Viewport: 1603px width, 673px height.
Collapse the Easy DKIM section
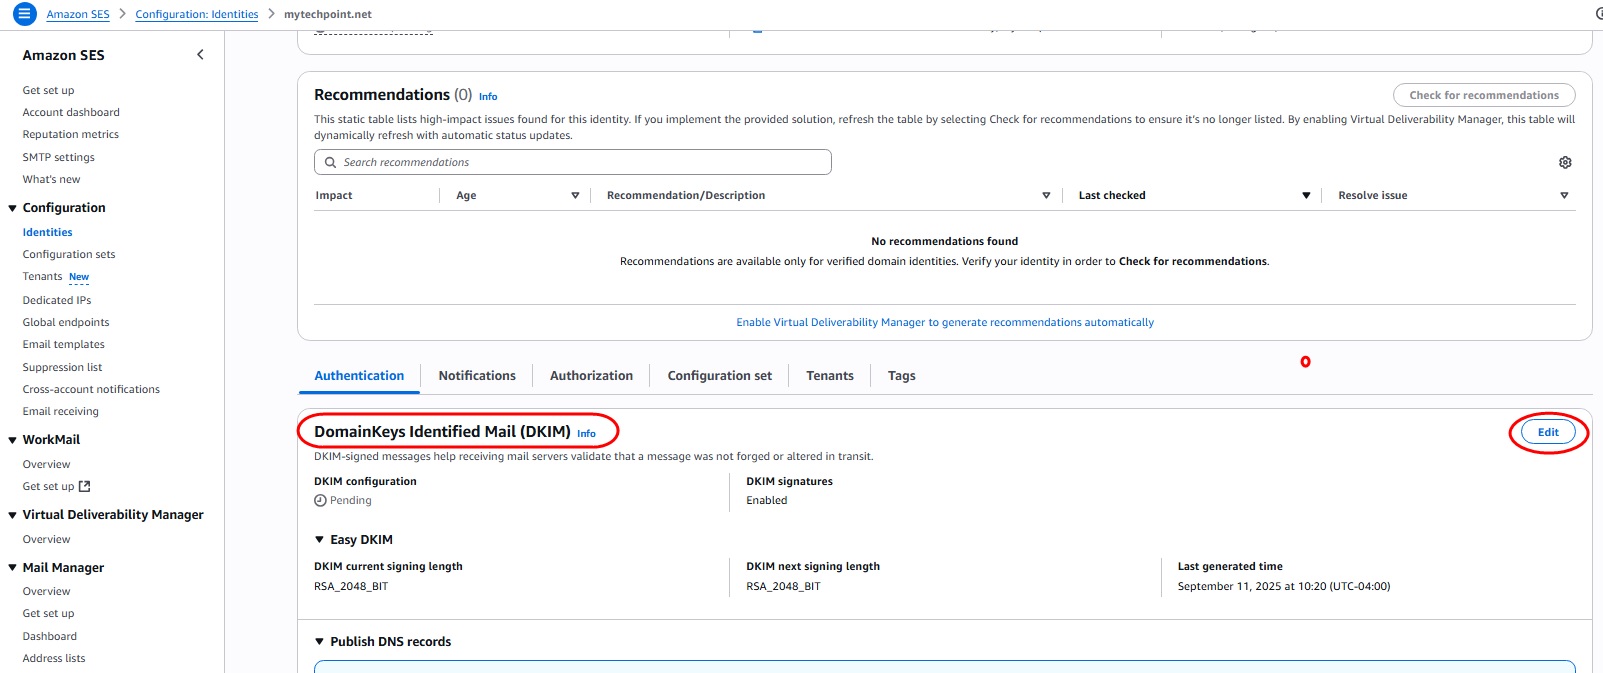(x=320, y=540)
